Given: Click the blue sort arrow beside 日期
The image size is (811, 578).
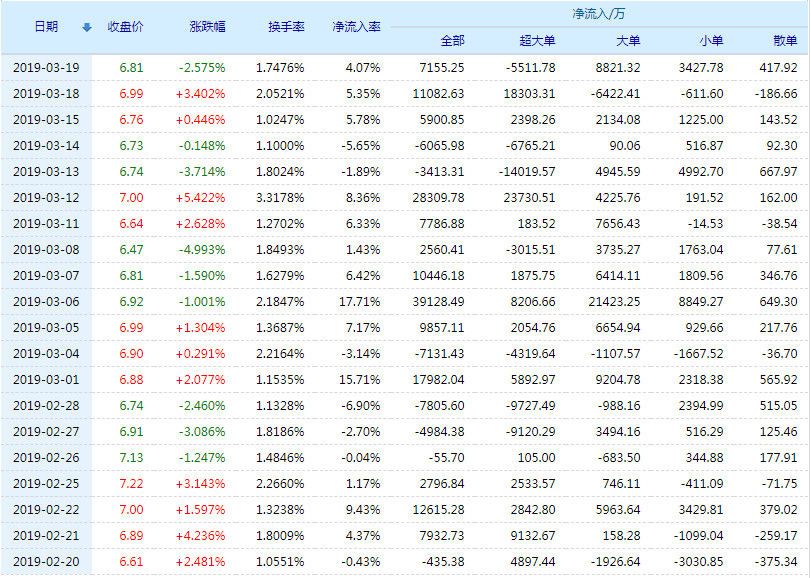Looking at the screenshot, I should click(86, 28).
